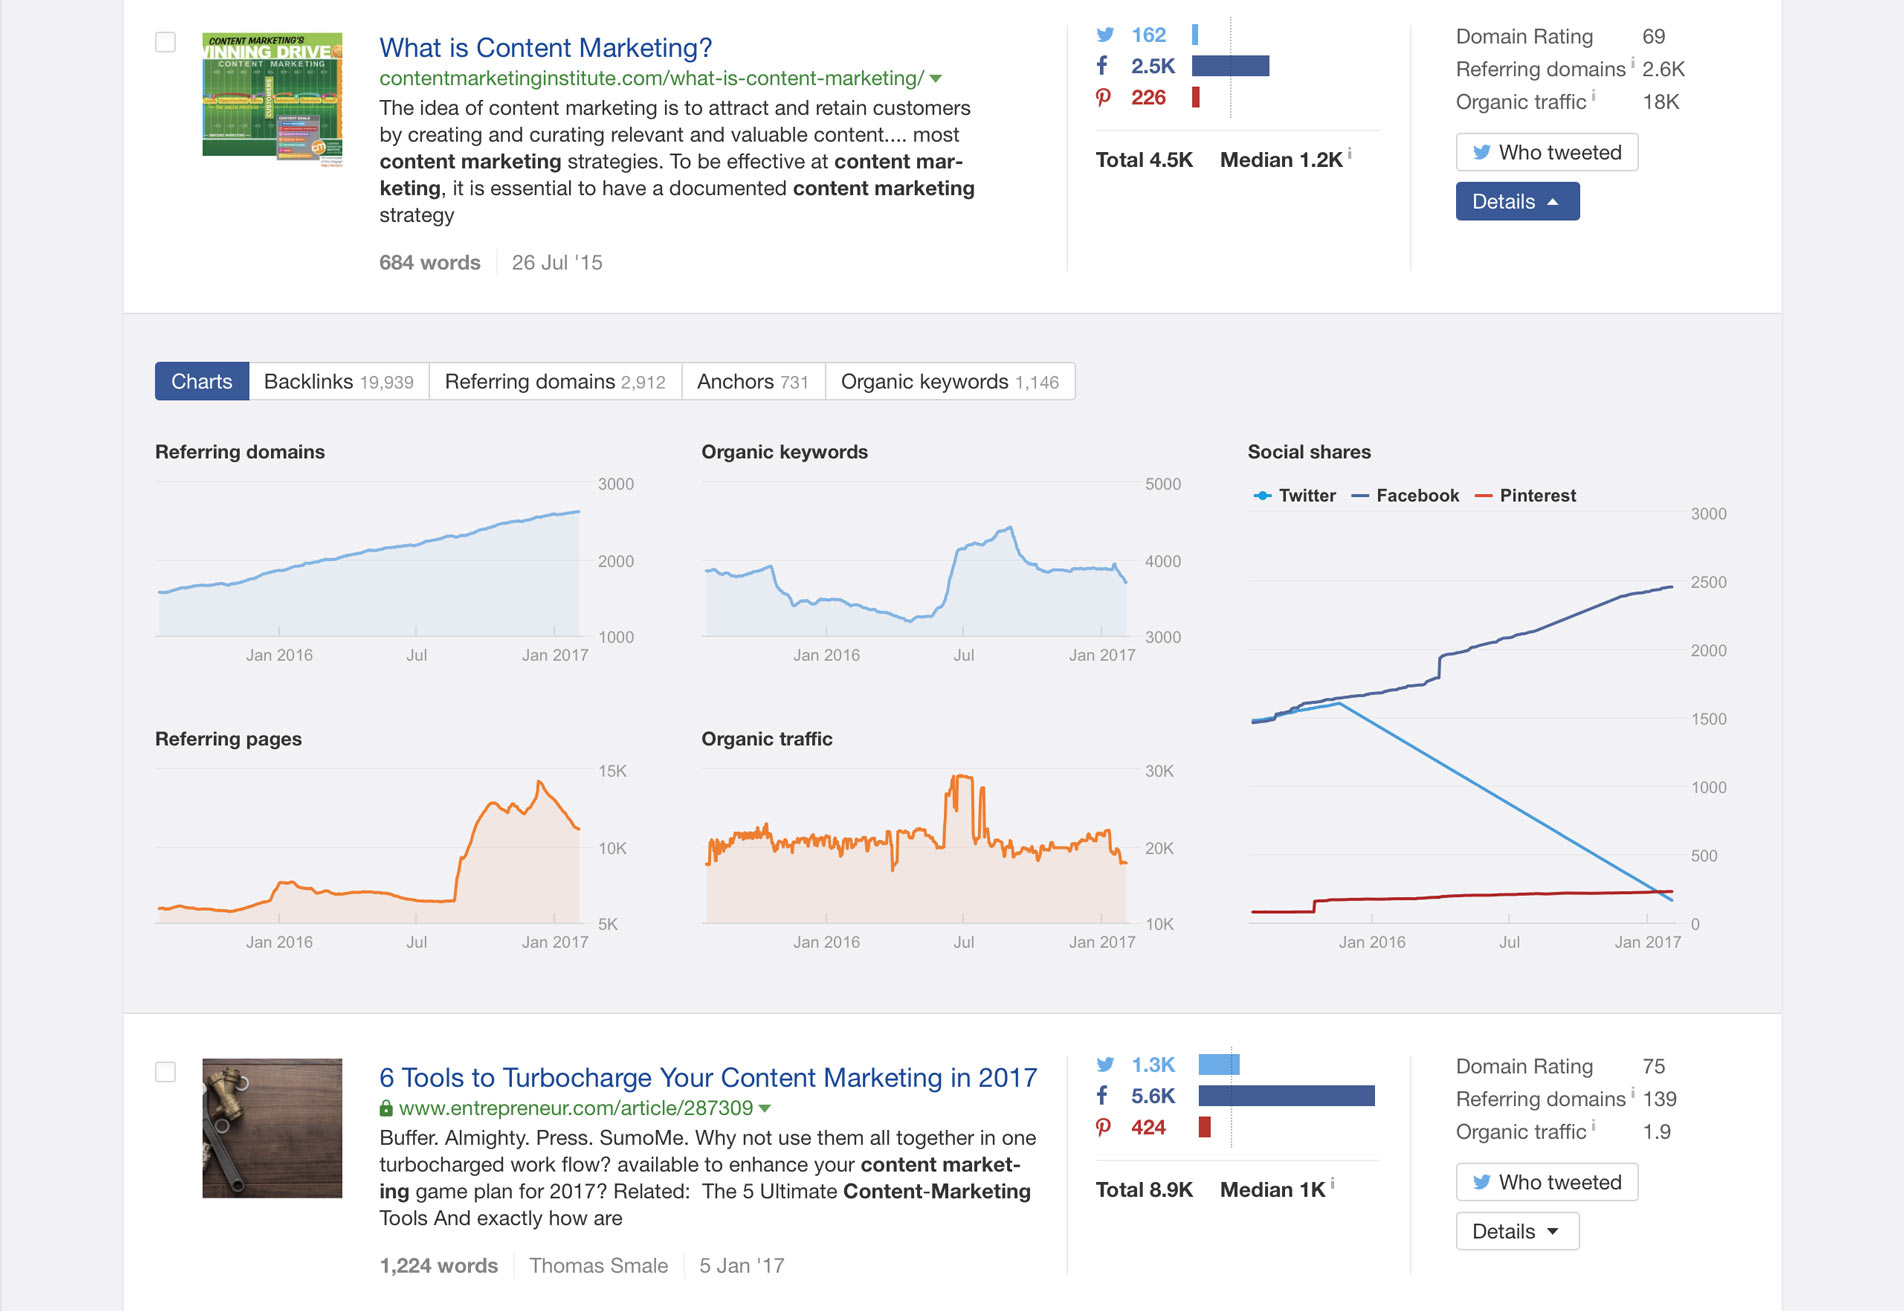
Task: Open the dropdown next to contentmarketinginstitute.com URL
Action: coord(934,78)
